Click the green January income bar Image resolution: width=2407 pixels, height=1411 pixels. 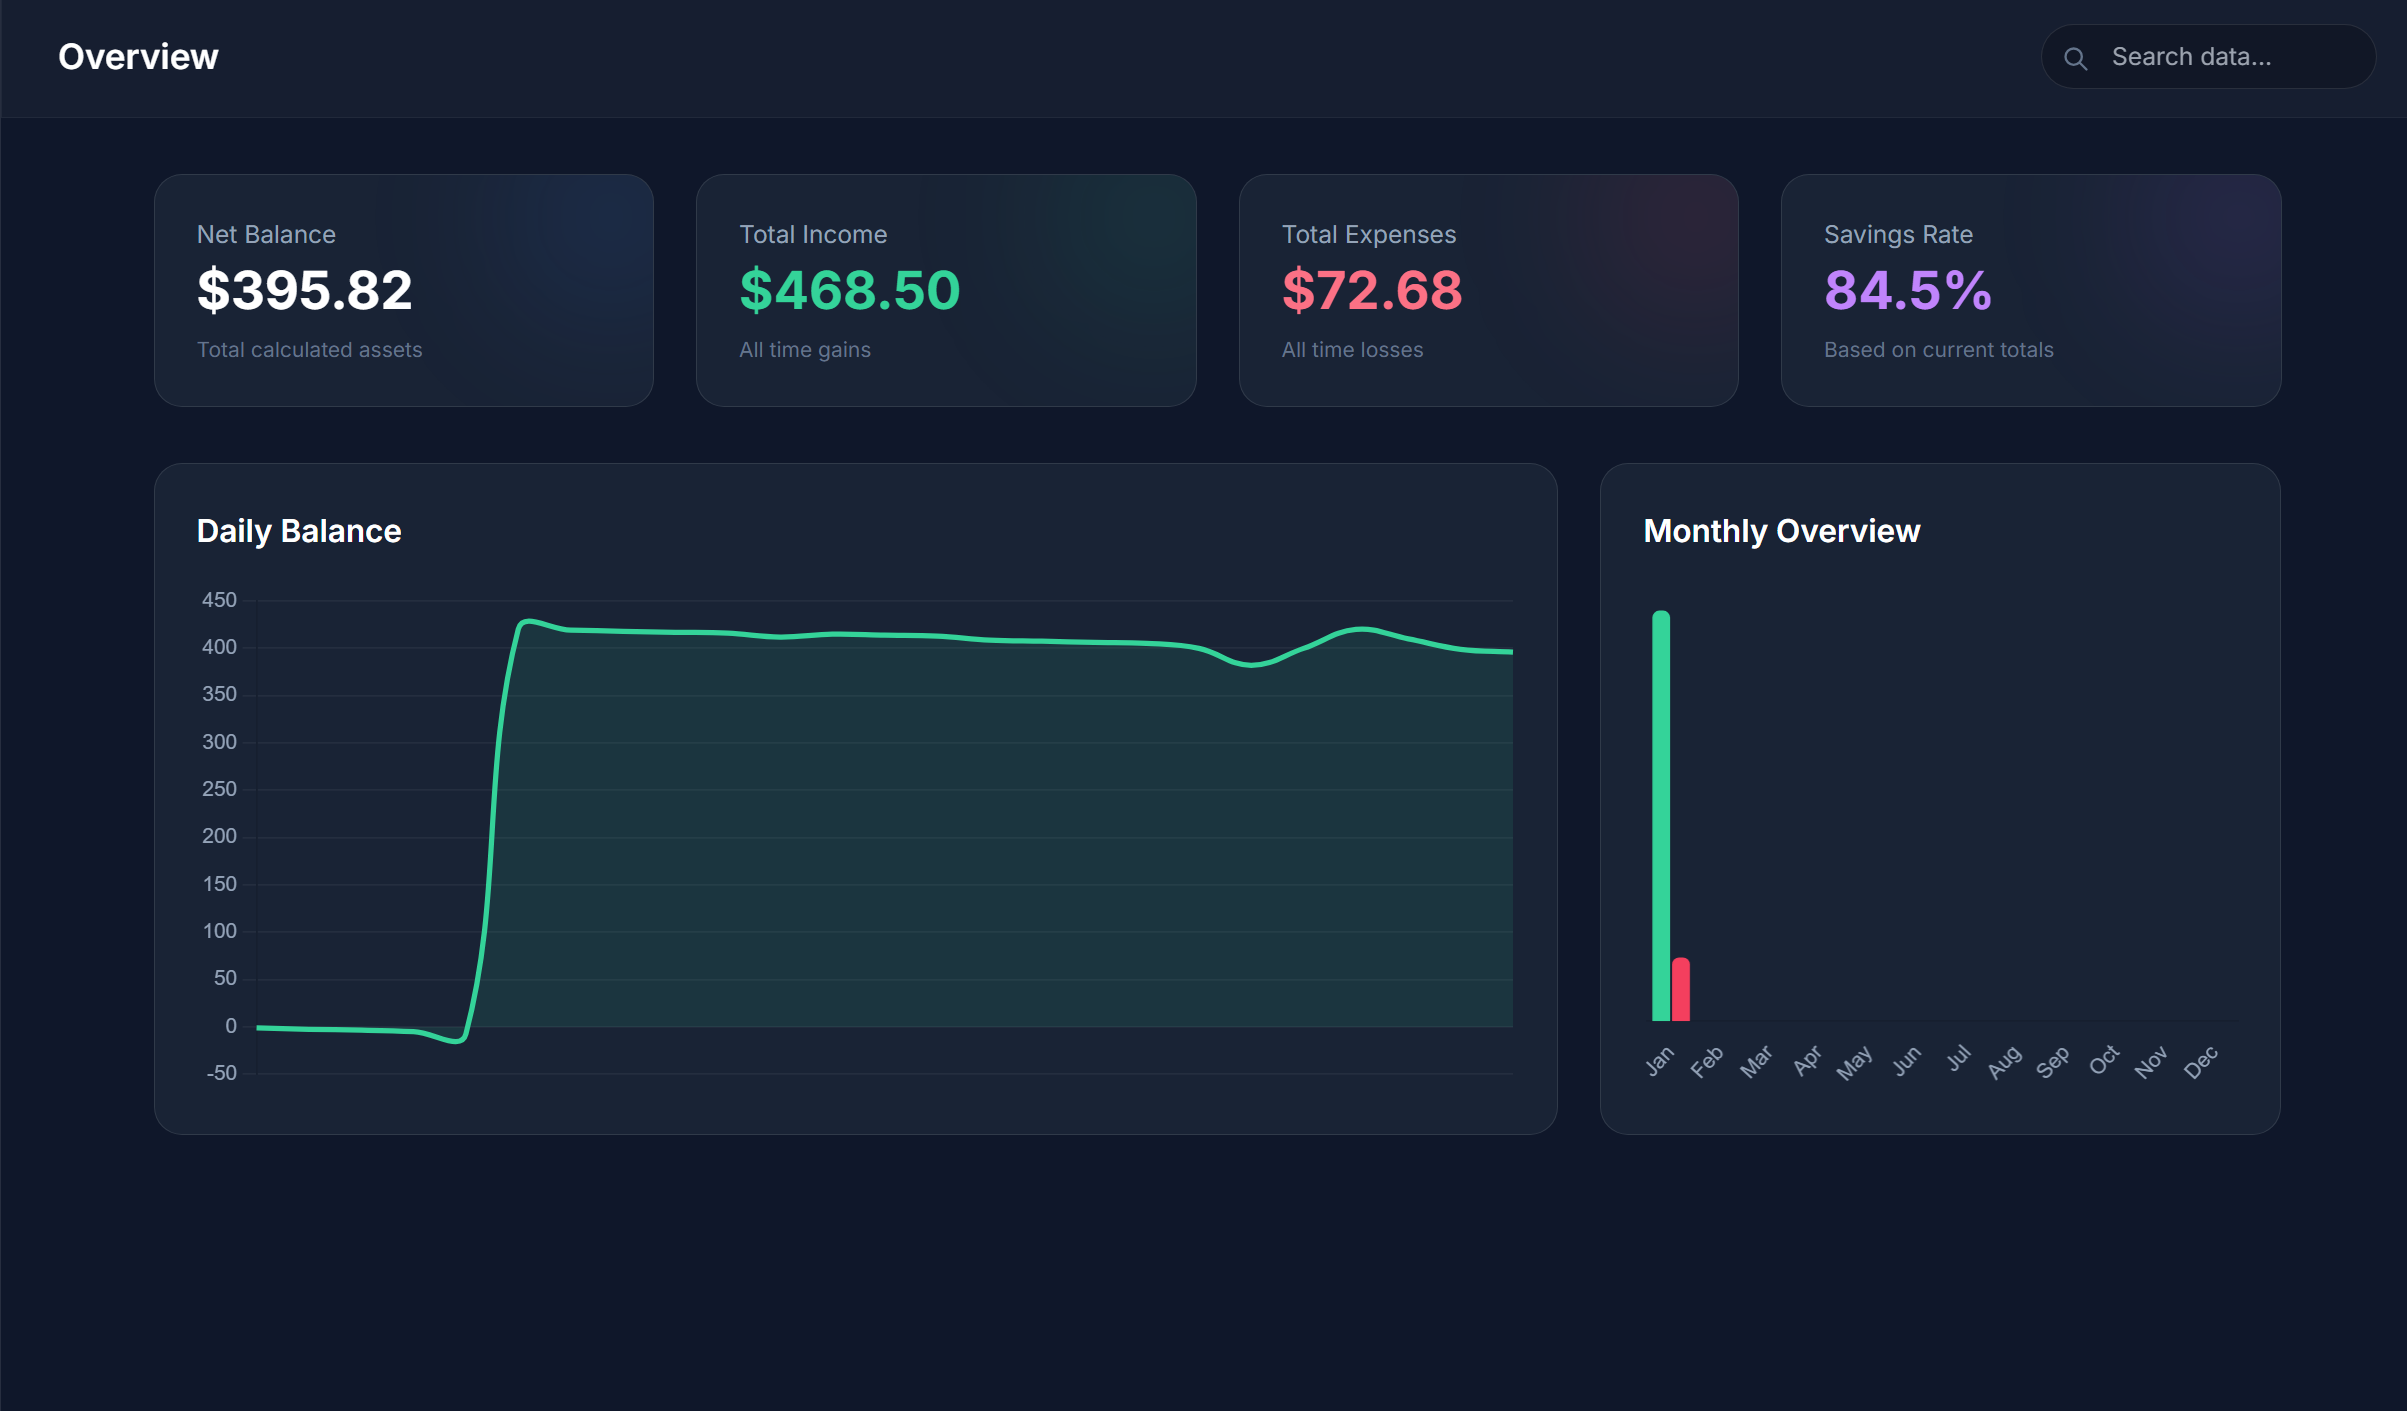(x=1660, y=815)
